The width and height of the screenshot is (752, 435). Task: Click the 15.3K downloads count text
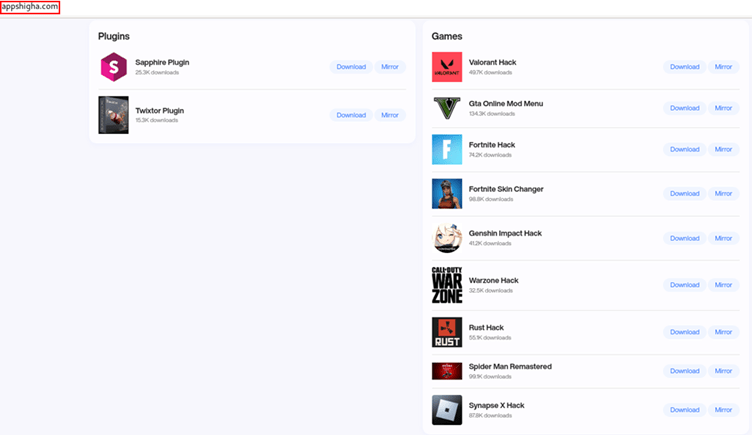click(x=157, y=120)
